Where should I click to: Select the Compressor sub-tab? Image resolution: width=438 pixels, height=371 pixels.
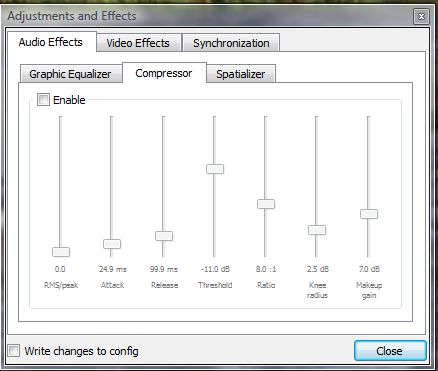(x=164, y=73)
